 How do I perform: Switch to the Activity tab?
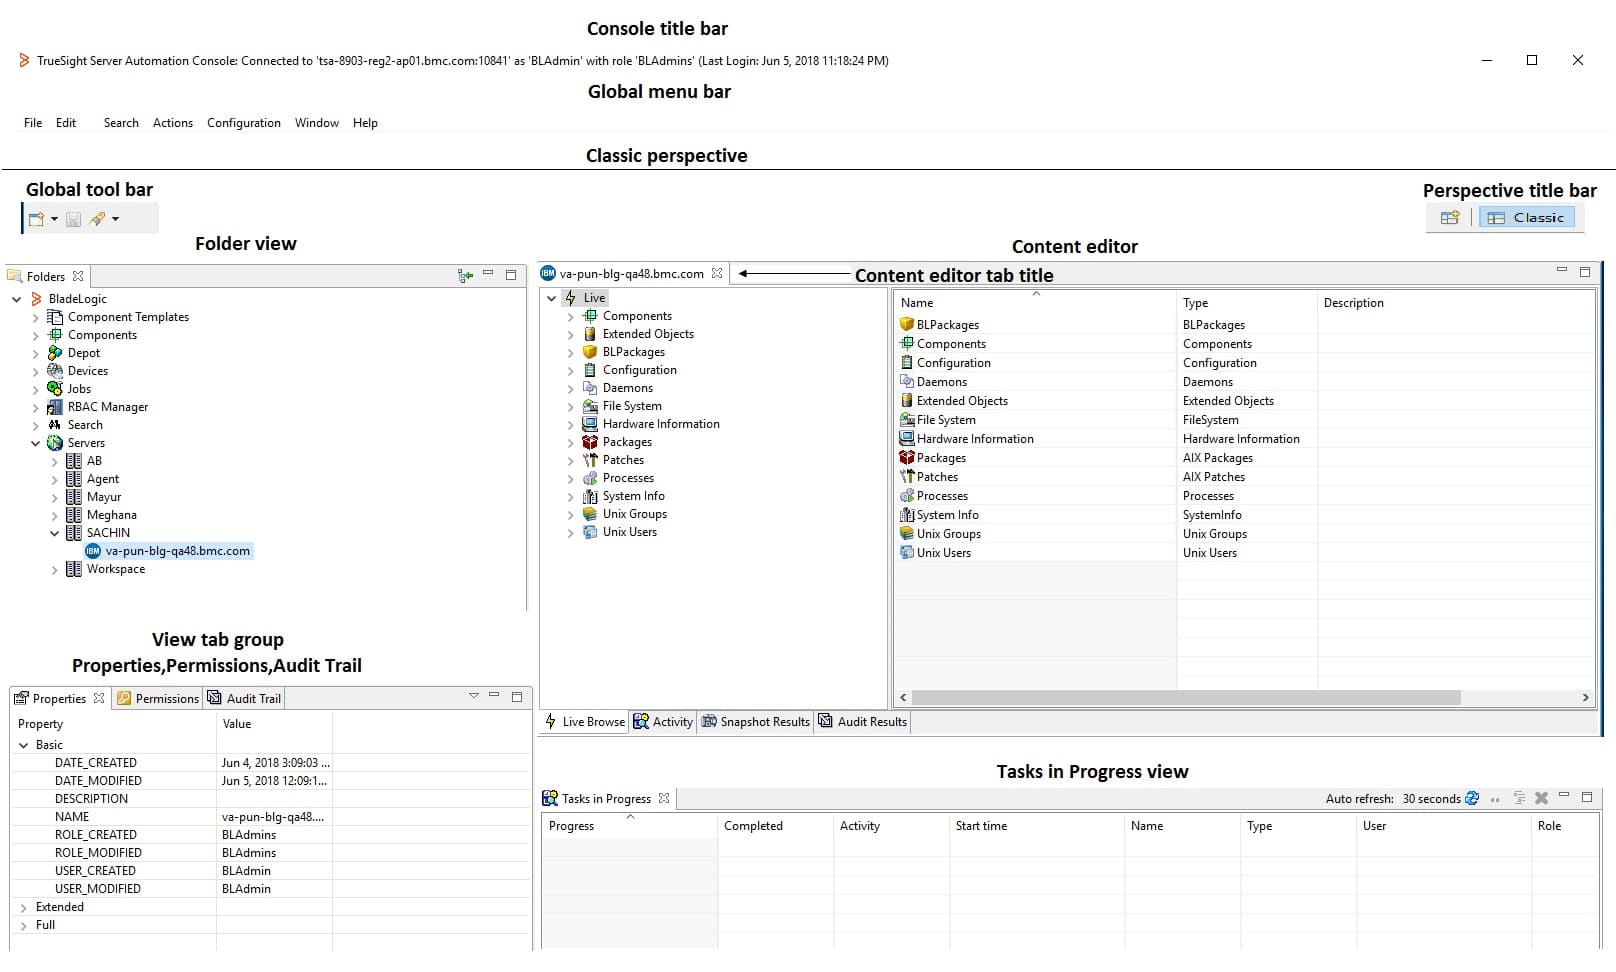click(663, 722)
